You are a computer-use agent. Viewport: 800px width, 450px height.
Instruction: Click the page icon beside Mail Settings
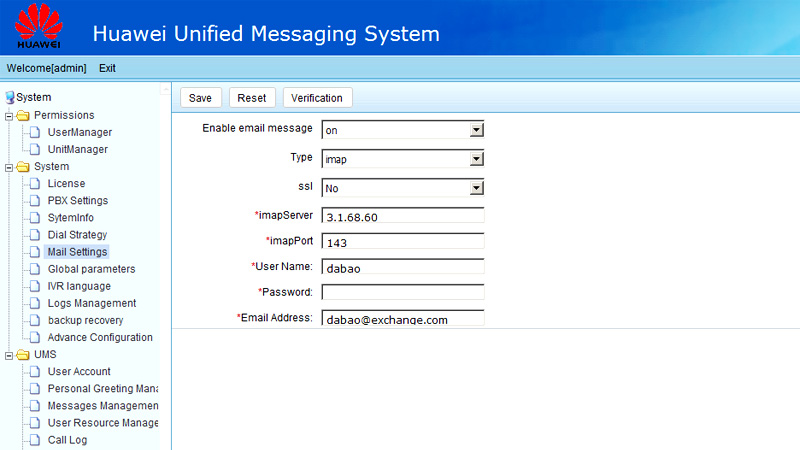(x=35, y=252)
